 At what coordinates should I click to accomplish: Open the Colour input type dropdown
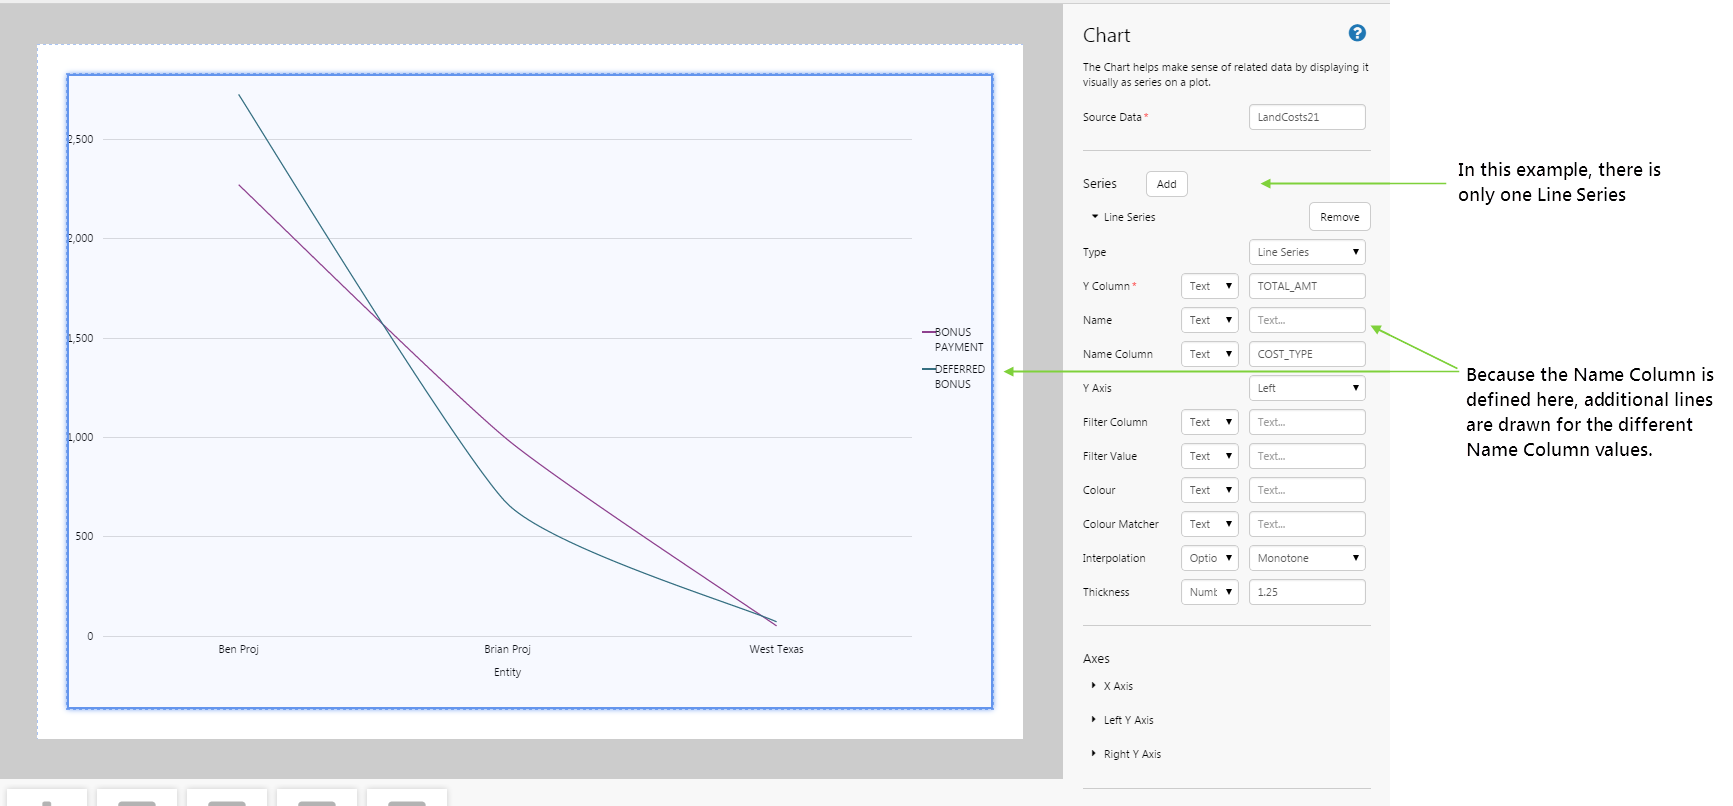[1209, 490]
